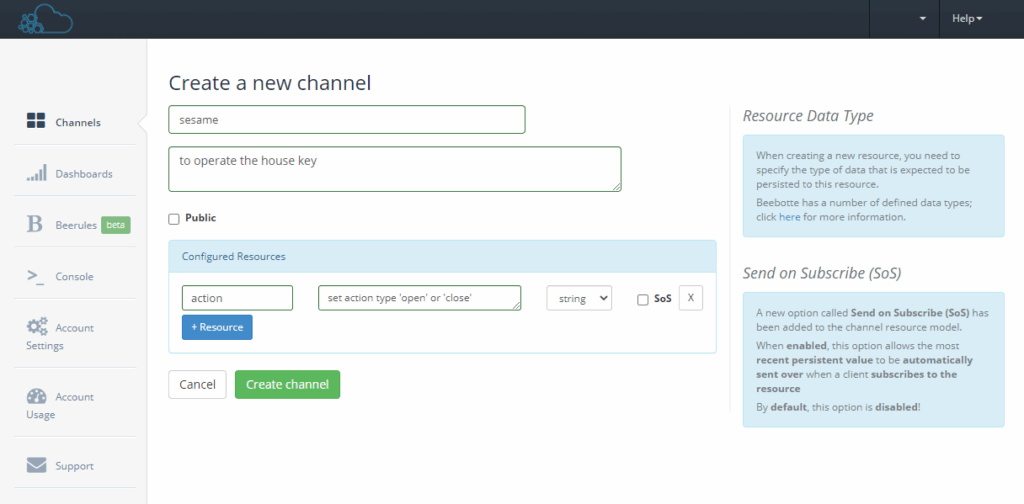Click the beta badge next to Beerules
Screen dimensions: 1024x504
pos(116,225)
